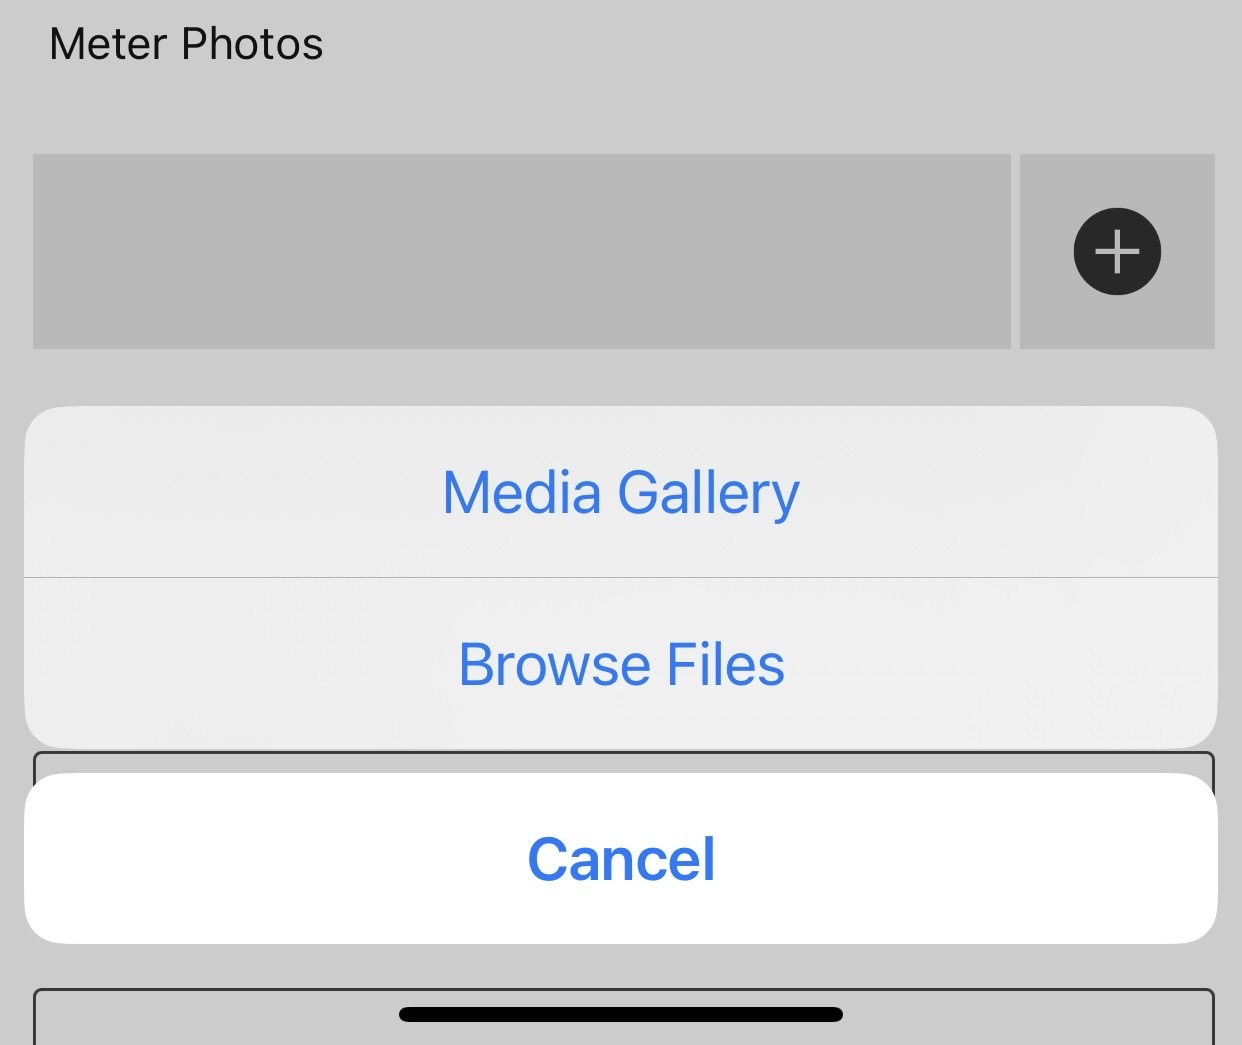Click the Meter Photos heading label
The image size is (1242, 1045).
pyautogui.click(x=186, y=45)
